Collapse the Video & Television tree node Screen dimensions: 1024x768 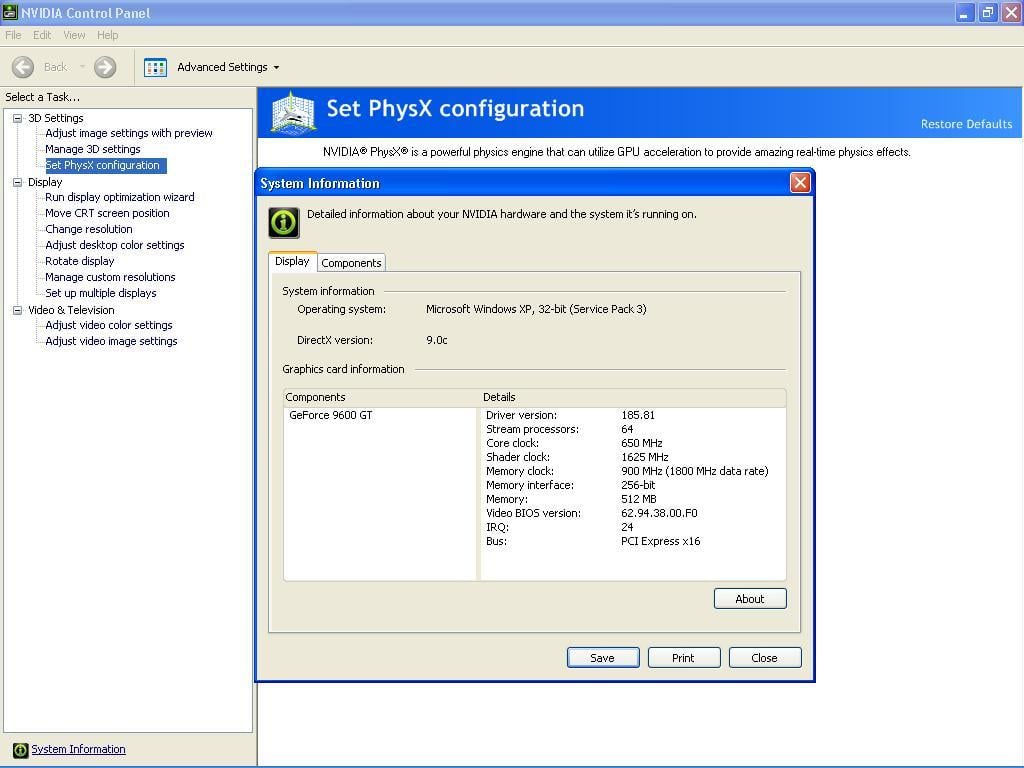(18, 310)
